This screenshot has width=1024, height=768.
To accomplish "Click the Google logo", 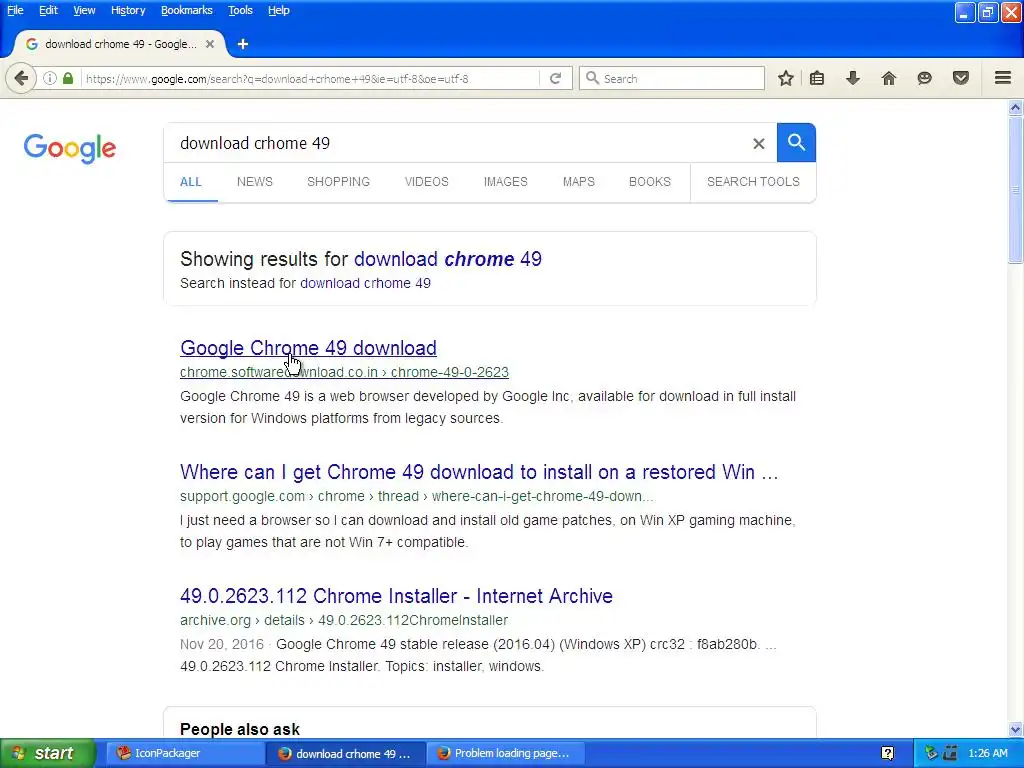I will [x=70, y=148].
